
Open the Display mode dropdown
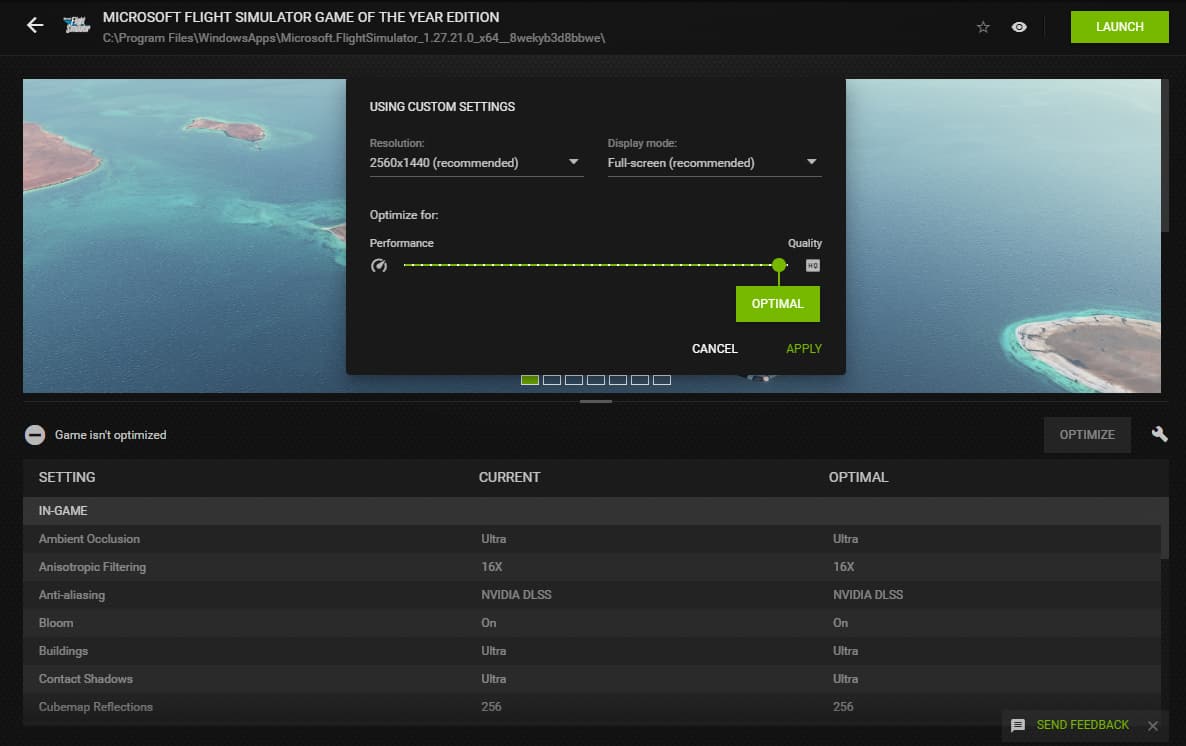[714, 163]
